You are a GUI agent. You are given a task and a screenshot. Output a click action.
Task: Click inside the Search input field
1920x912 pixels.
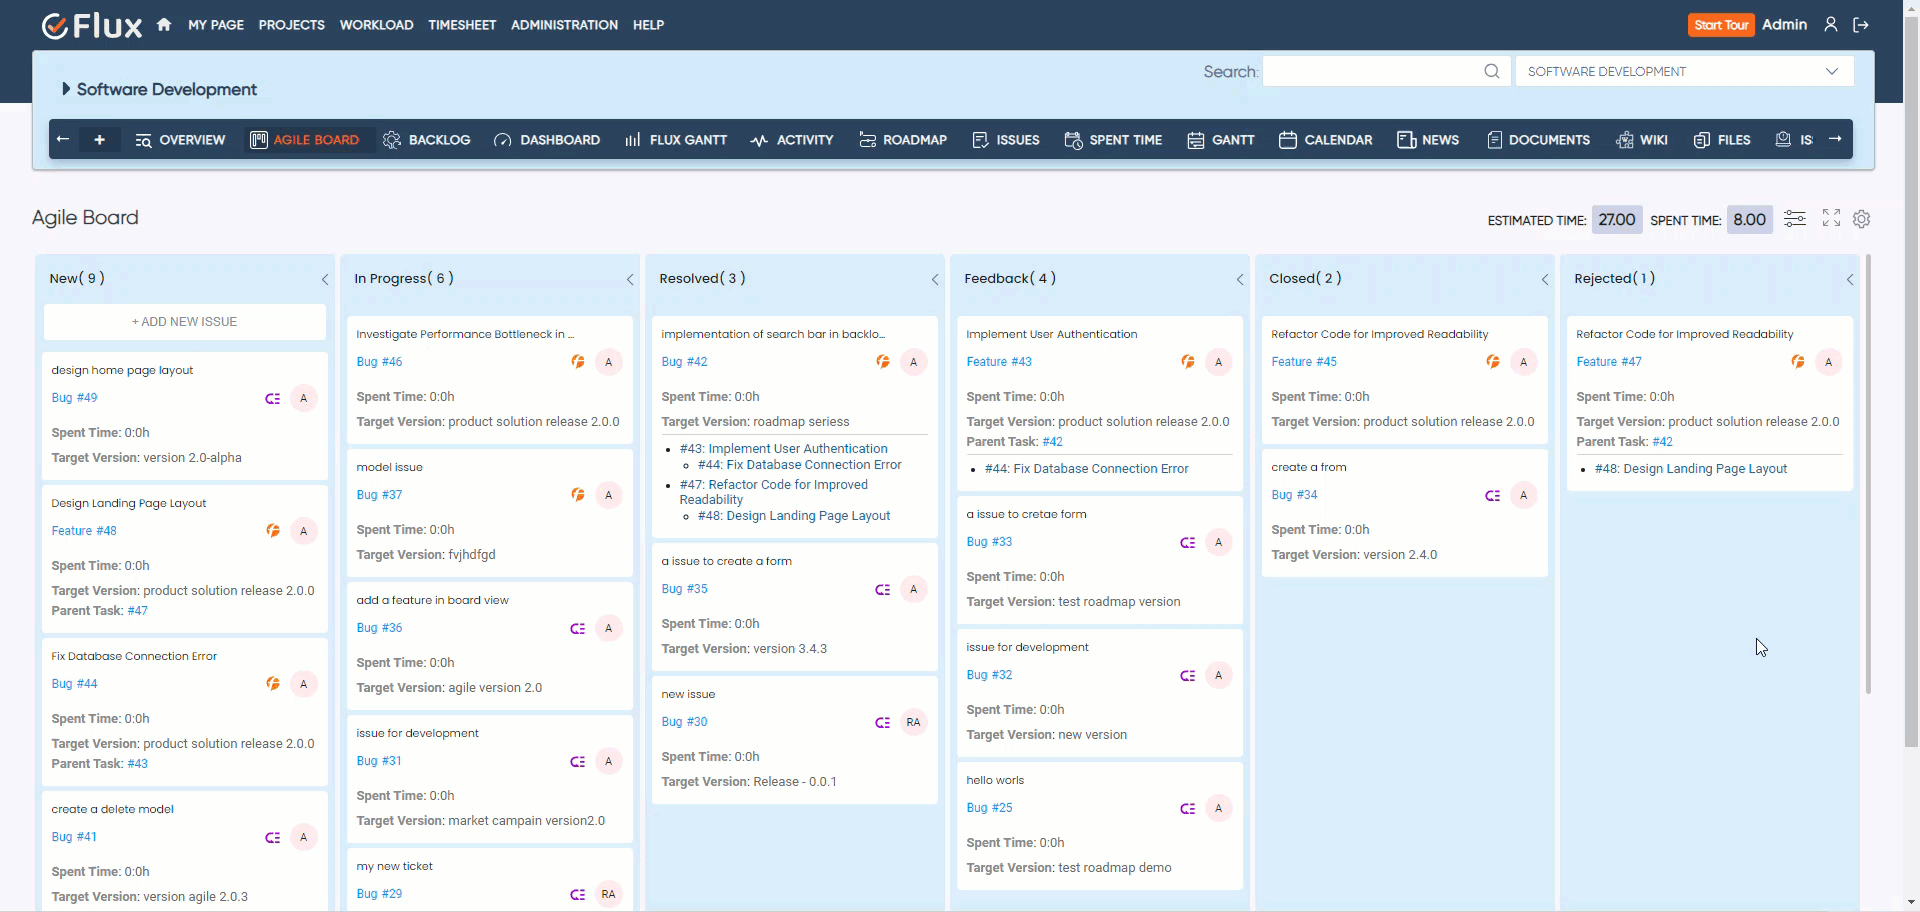click(1370, 71)
